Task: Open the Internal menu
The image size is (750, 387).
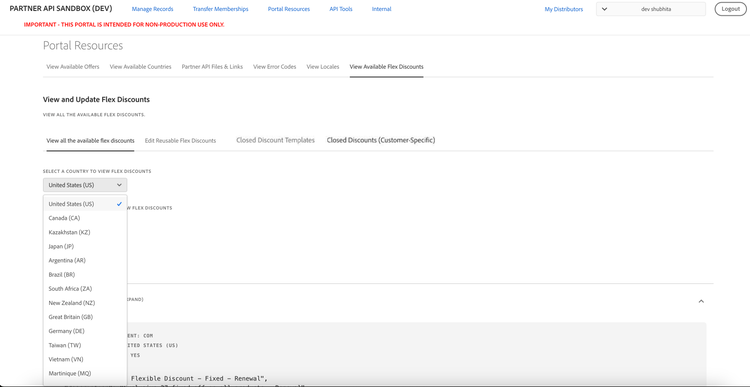Action: pyautogui.click(x=381, y=9)
